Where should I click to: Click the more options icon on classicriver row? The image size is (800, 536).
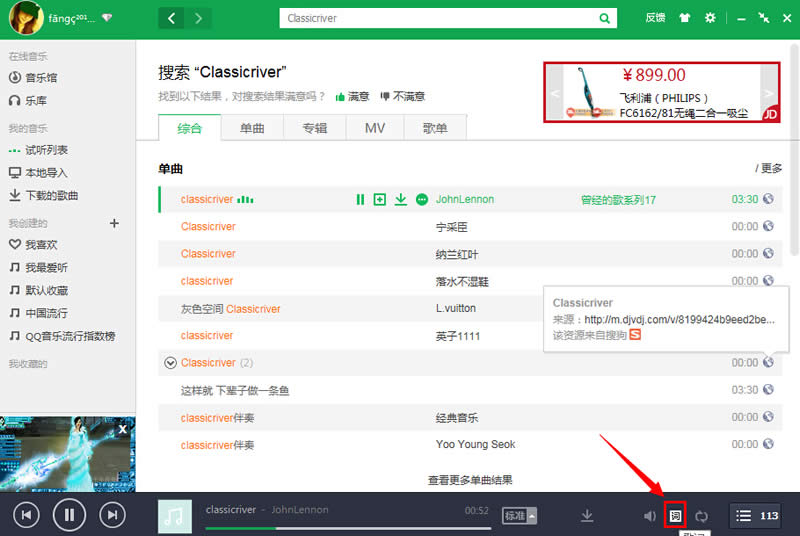[421, 200]
